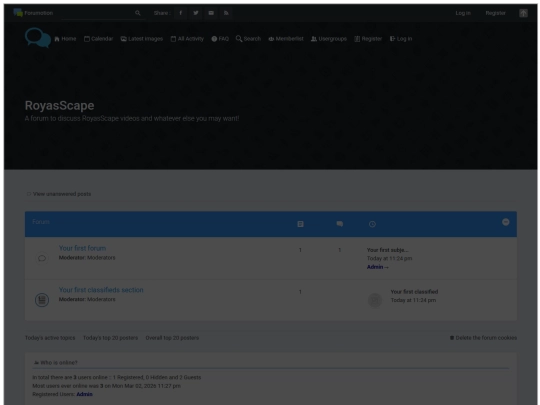Click the Your first forum status icon
Viewport: 540px width, 405px height.
coord(42,258)
